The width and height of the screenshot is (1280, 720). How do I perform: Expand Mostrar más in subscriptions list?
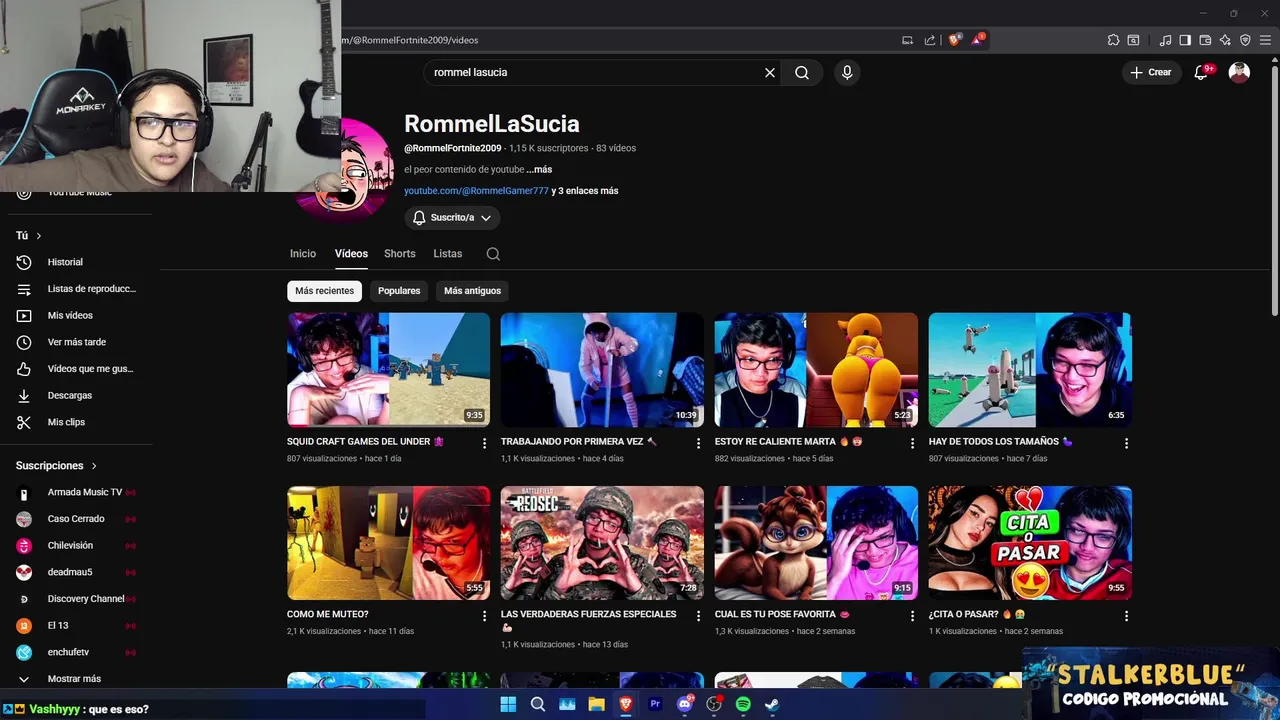point(75,679)
